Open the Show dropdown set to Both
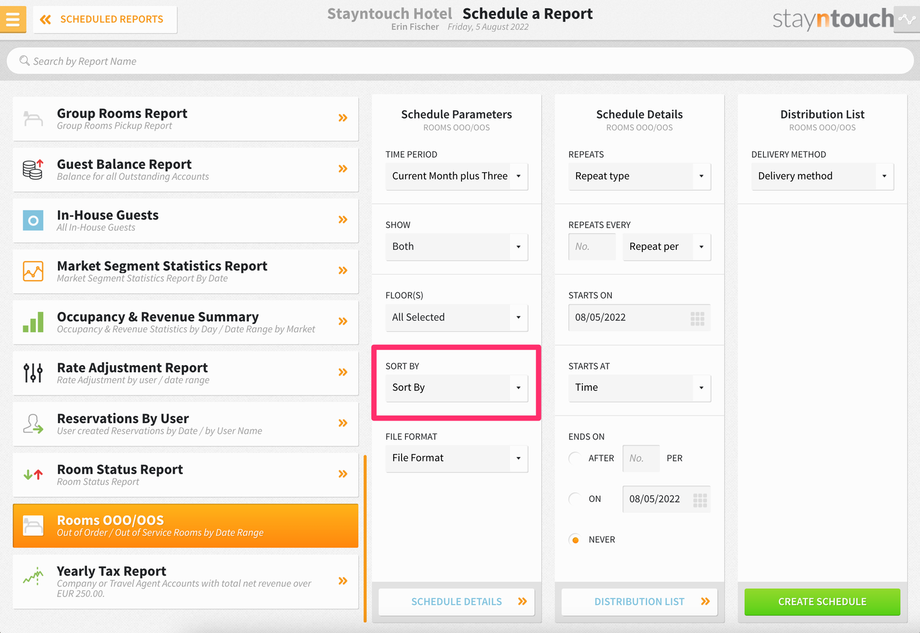The width and height of the screenshot is (920, 633). click(x=456, y=246)
